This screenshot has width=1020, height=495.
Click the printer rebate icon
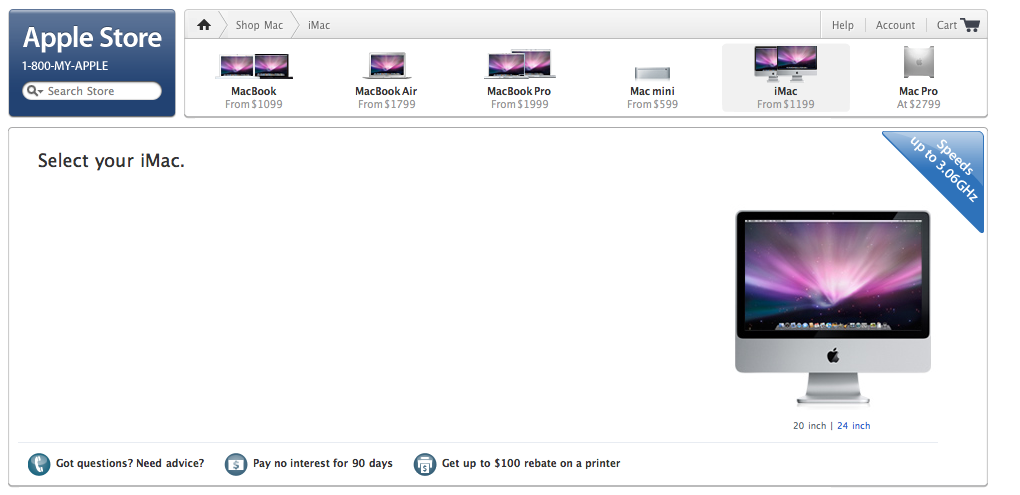point(425,464)
